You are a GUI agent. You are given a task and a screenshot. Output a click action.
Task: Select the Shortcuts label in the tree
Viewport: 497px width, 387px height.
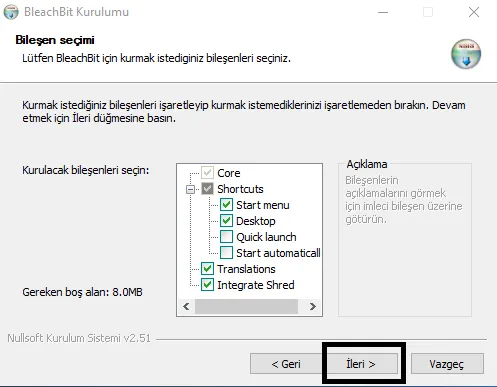pos(240,189)
